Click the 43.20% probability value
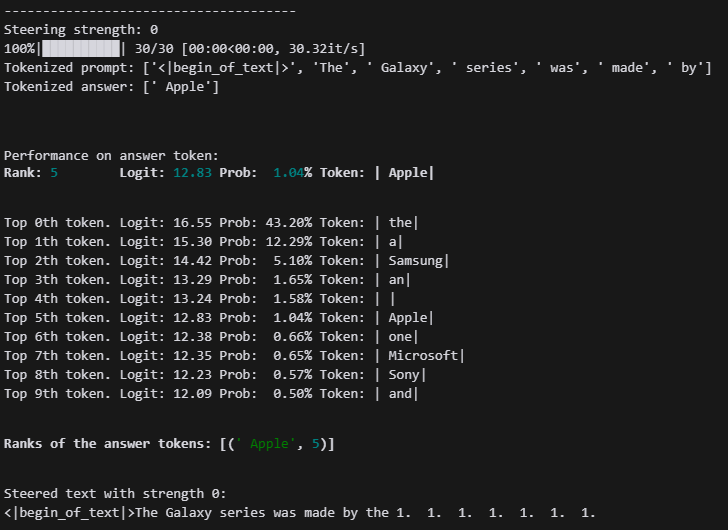Viewport: 728px width, 530px height. [288, 223]
